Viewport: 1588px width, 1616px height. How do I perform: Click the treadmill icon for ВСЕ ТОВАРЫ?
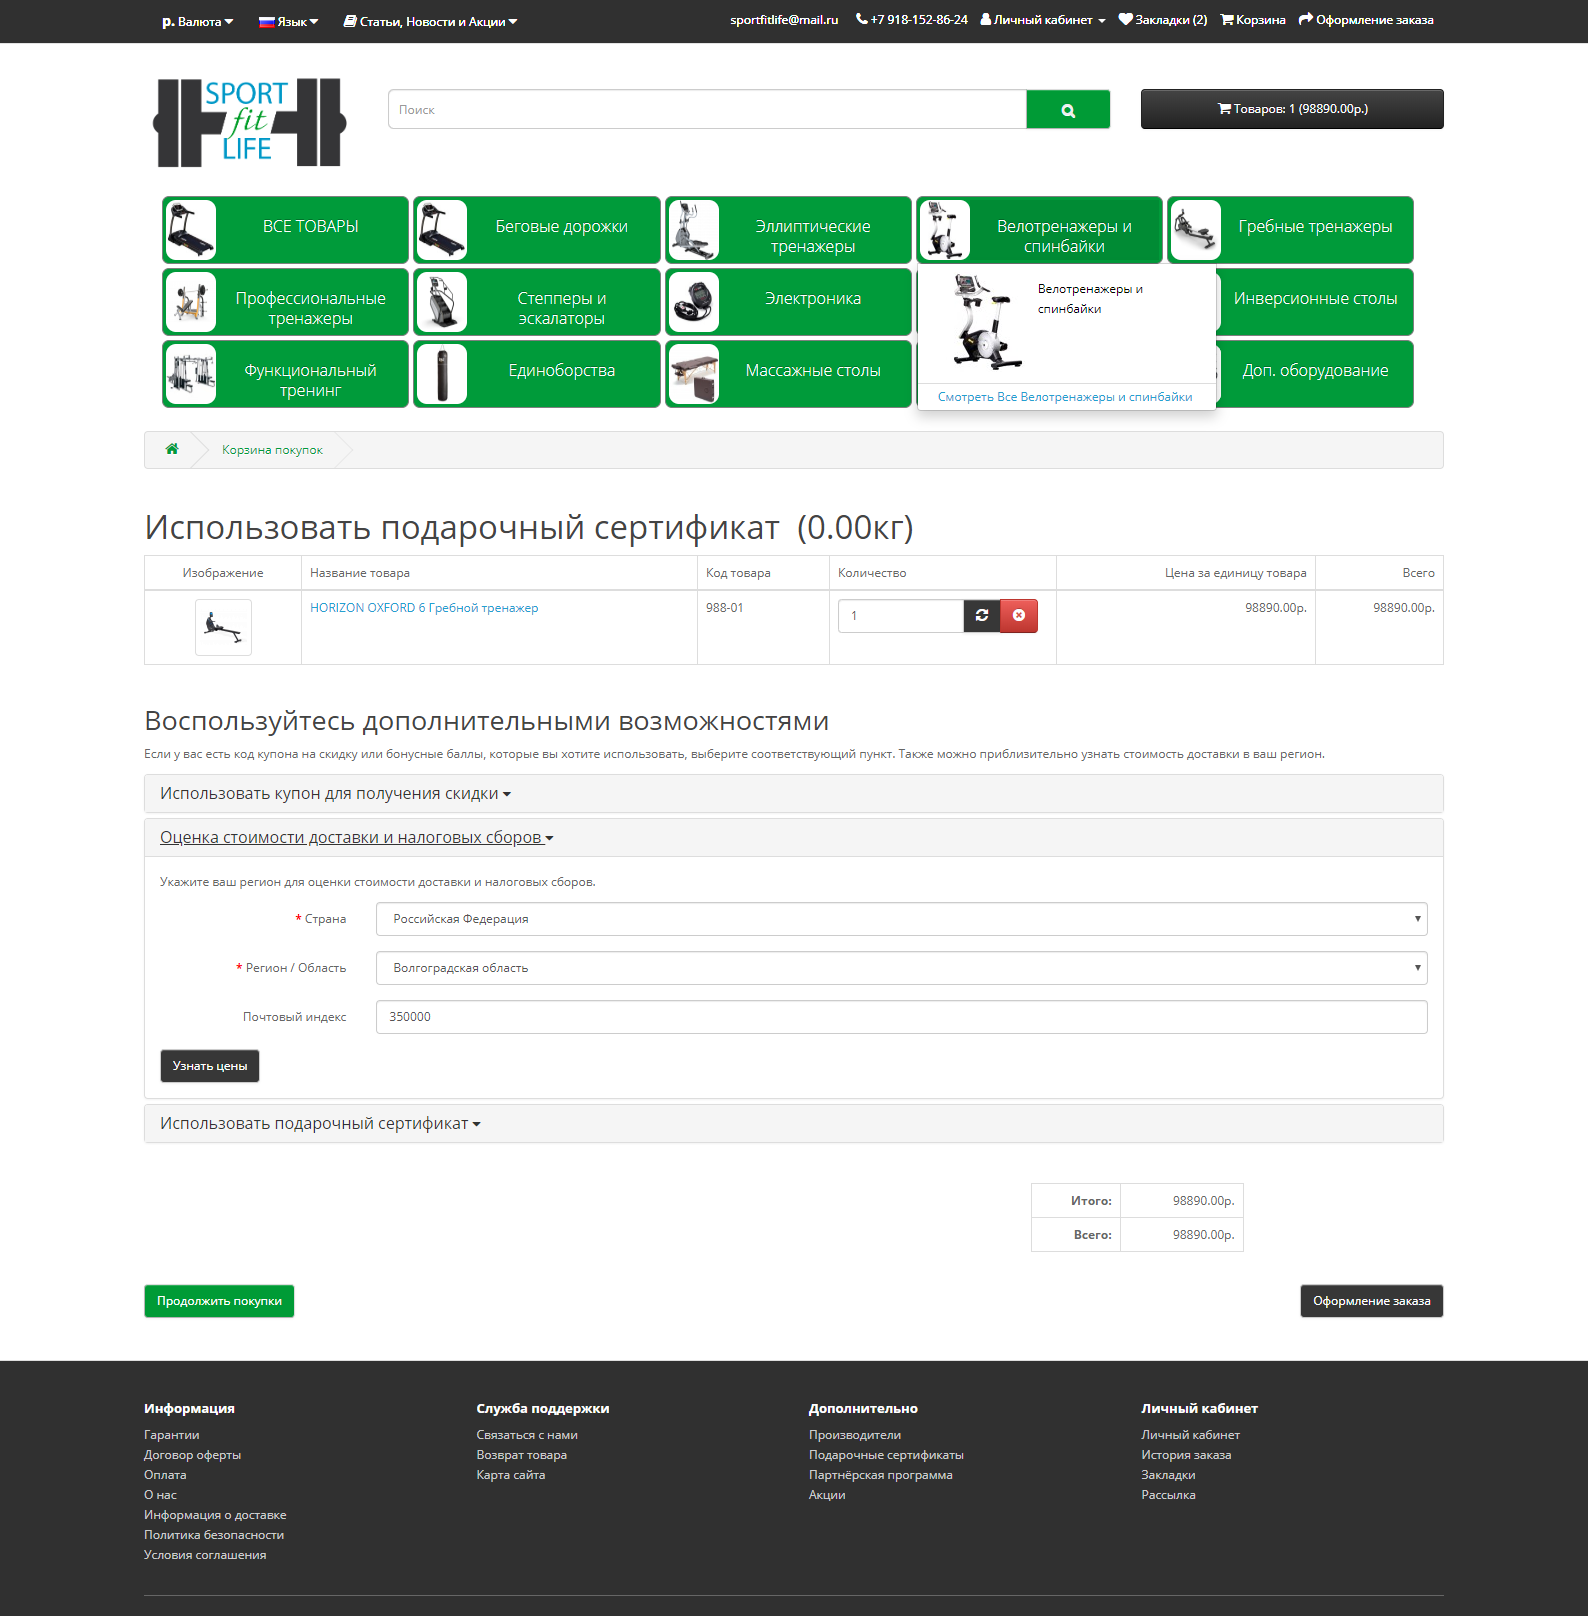click(190, 230)
